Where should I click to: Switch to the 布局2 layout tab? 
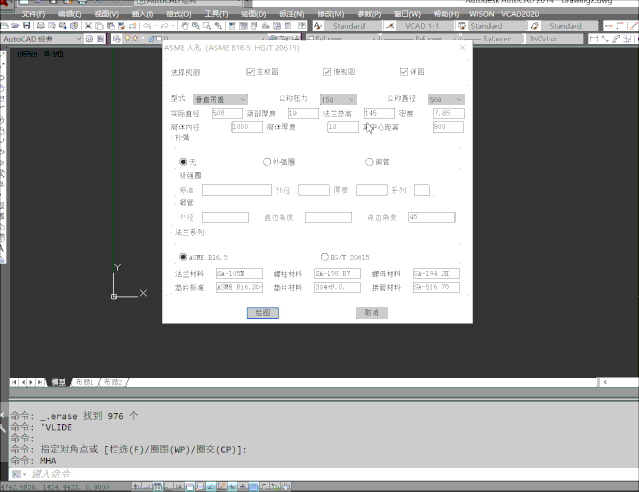click(113, 382)
